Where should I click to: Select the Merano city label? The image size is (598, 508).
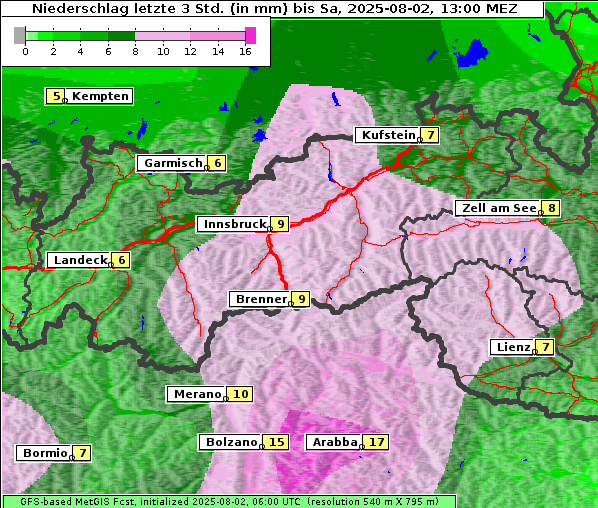pyautogui.click(x=198, y=394)
